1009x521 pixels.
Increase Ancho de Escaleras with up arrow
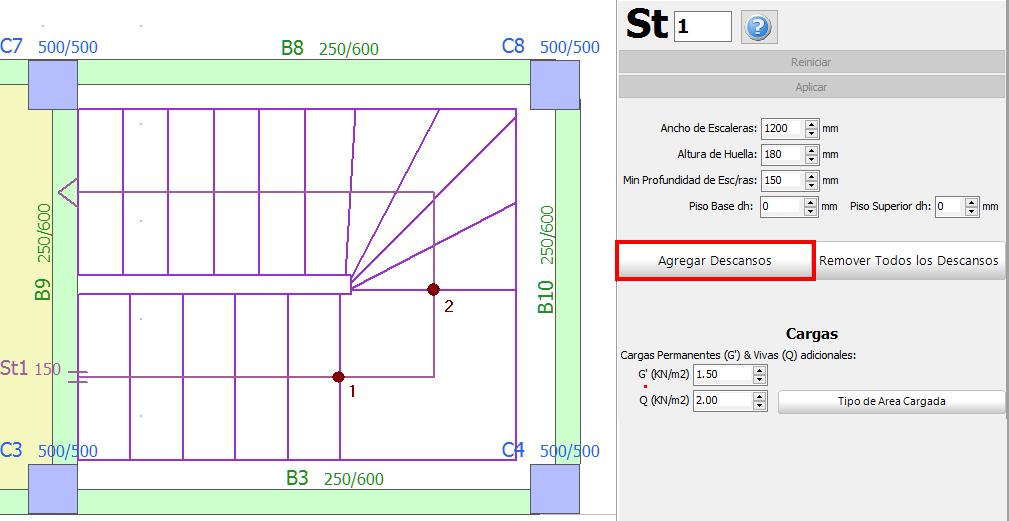(x=811, y=124)
